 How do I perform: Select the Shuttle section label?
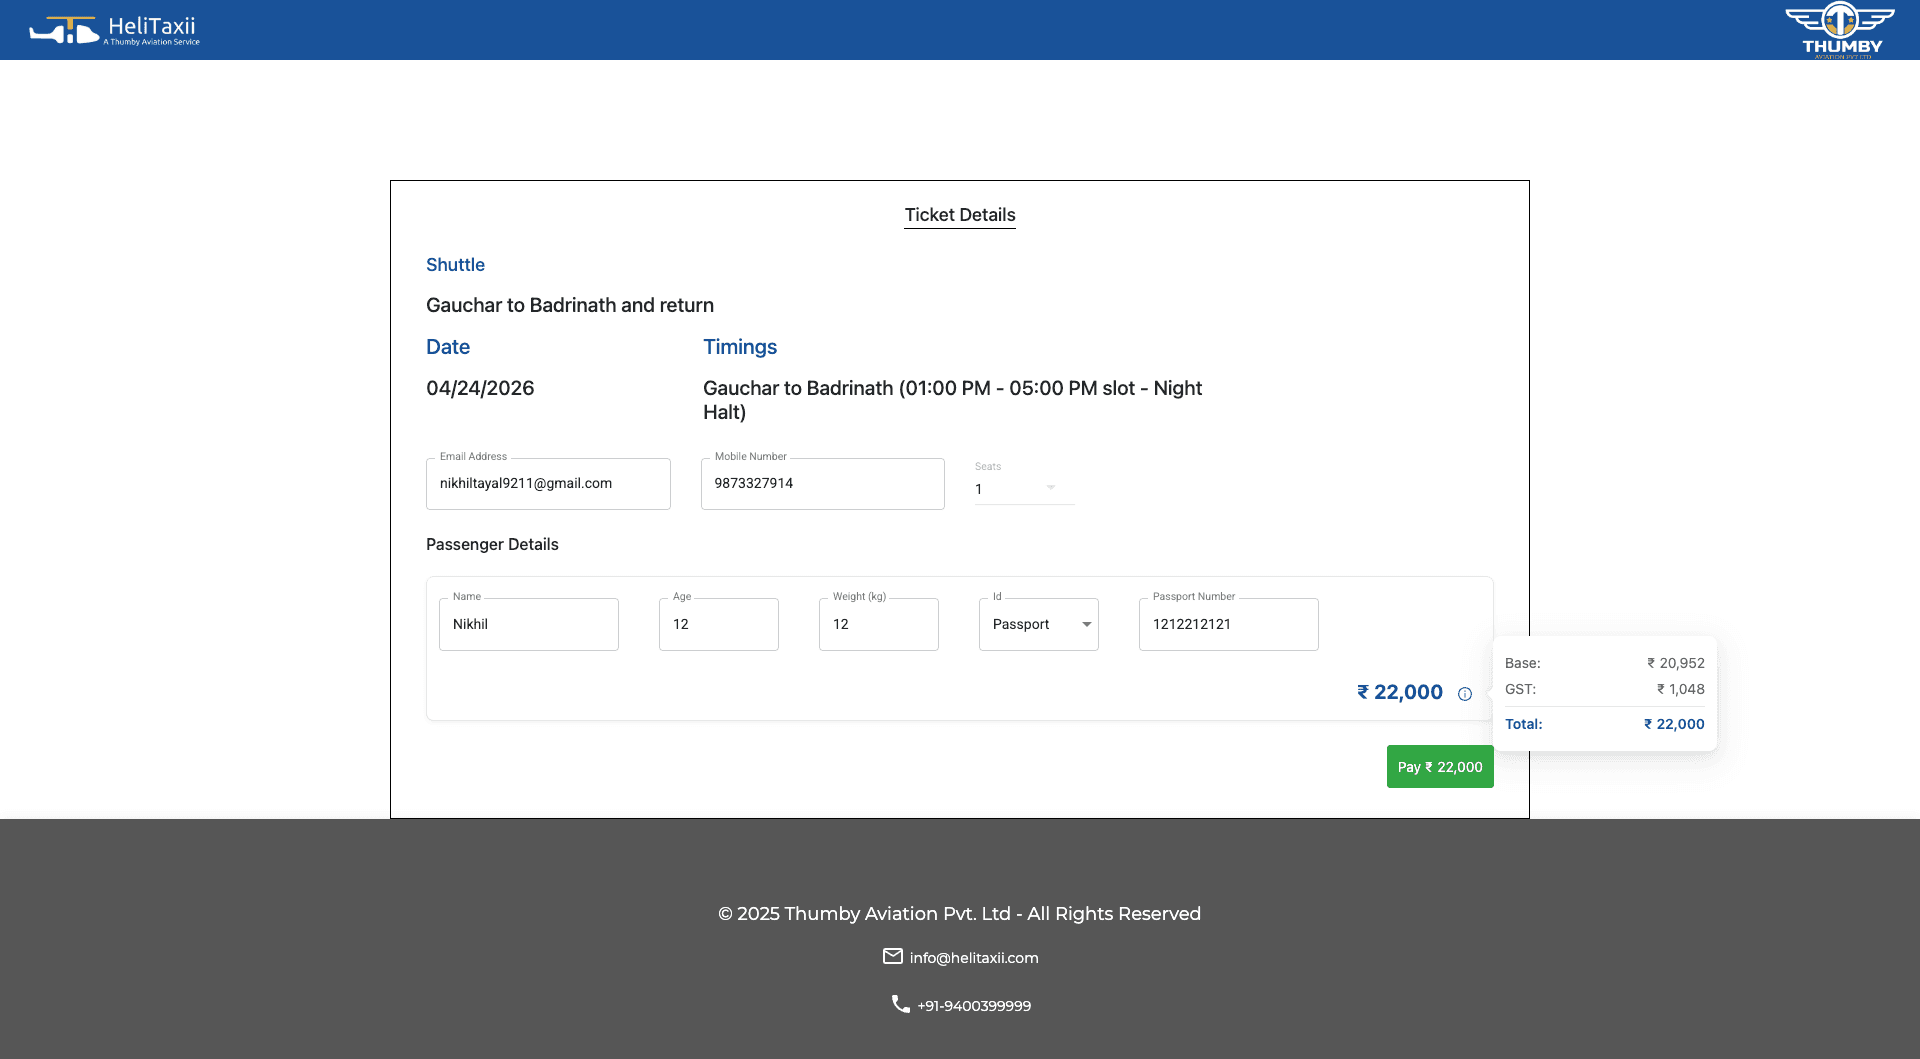[x=455, y=264]
